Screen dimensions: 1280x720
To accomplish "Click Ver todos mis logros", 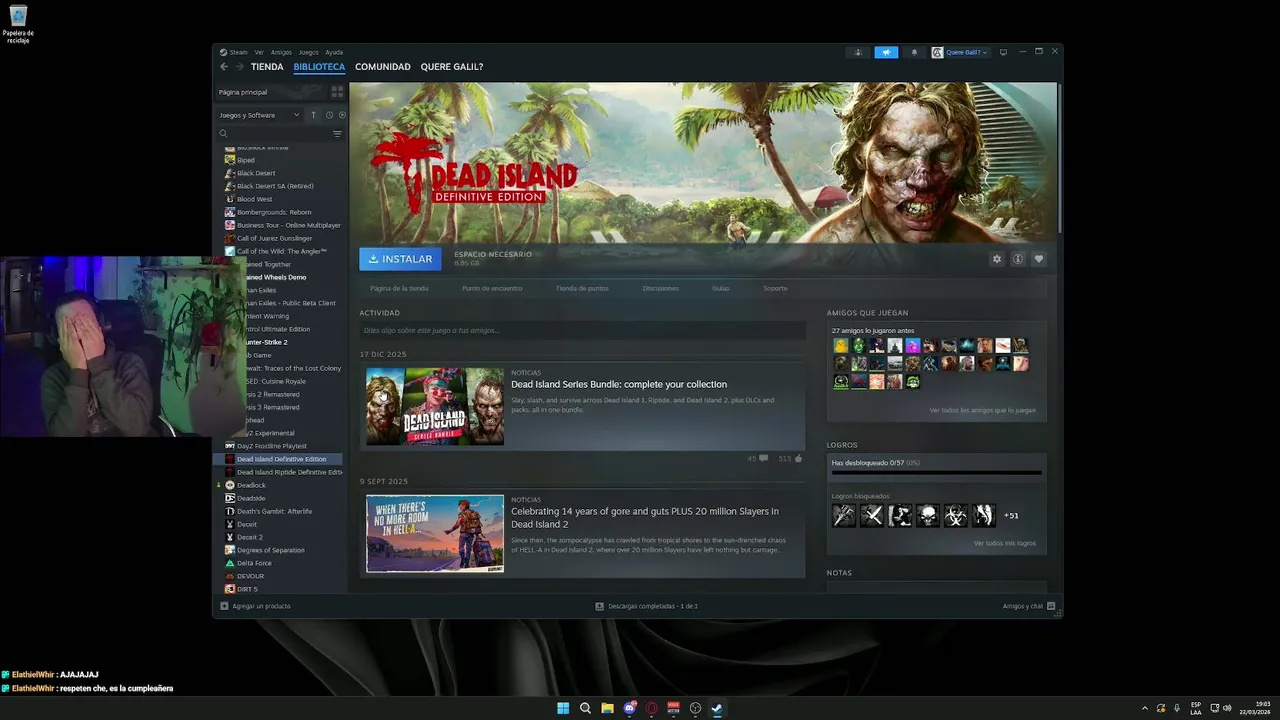I will (x=1004, y=543).
